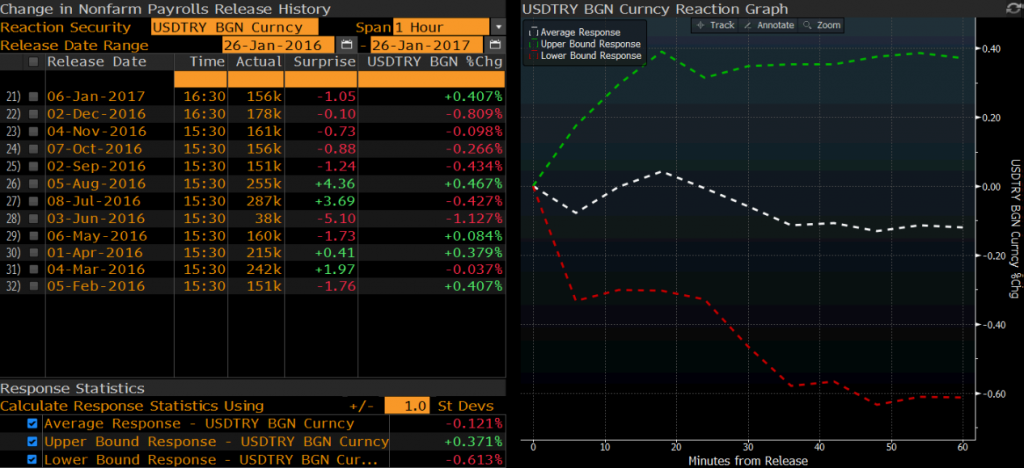1024x468 pixels.
Task: Click the 38k actual value
Action: (268, 218)
